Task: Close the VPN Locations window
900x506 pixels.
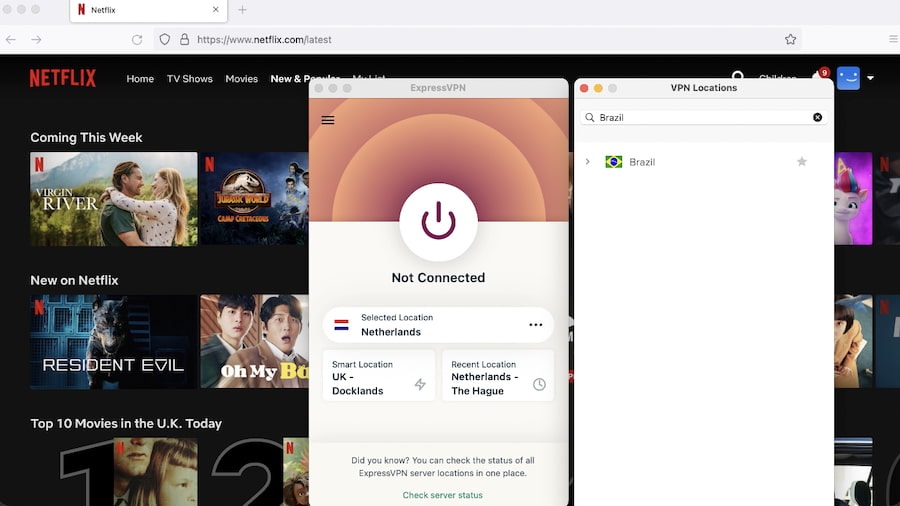Action: 584,88
